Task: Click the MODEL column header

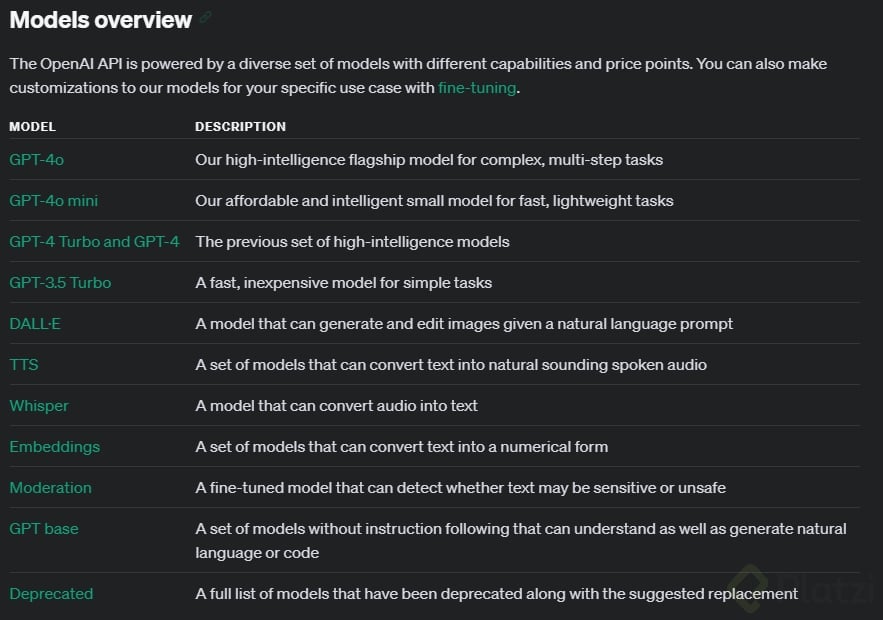Action: coord(33,127)
